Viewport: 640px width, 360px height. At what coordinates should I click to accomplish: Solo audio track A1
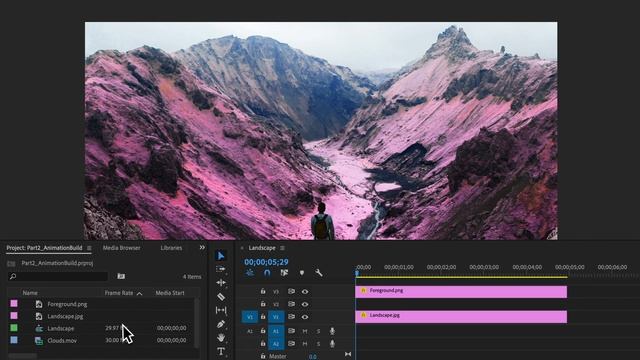coord(318,331)
